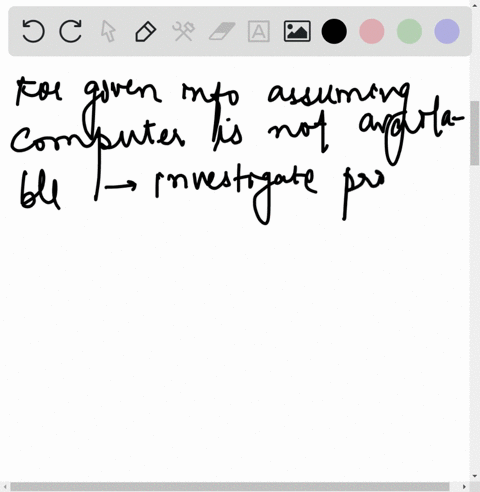This screenshot has height=492, width=480.
Task: Redo the last undone stroke
Action: point(70,31)
